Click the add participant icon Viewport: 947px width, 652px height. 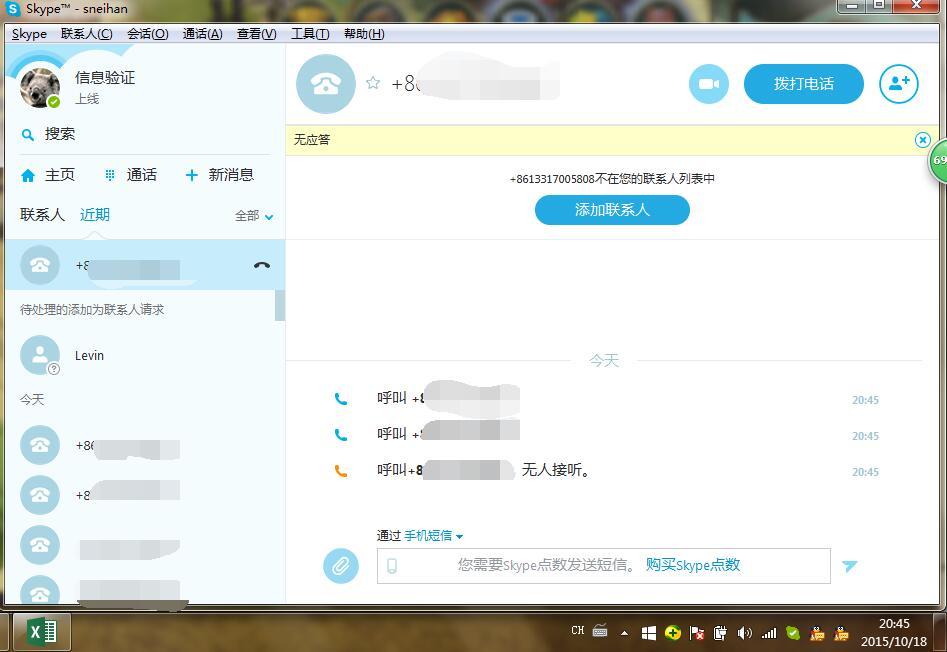(x=898, y=84)
